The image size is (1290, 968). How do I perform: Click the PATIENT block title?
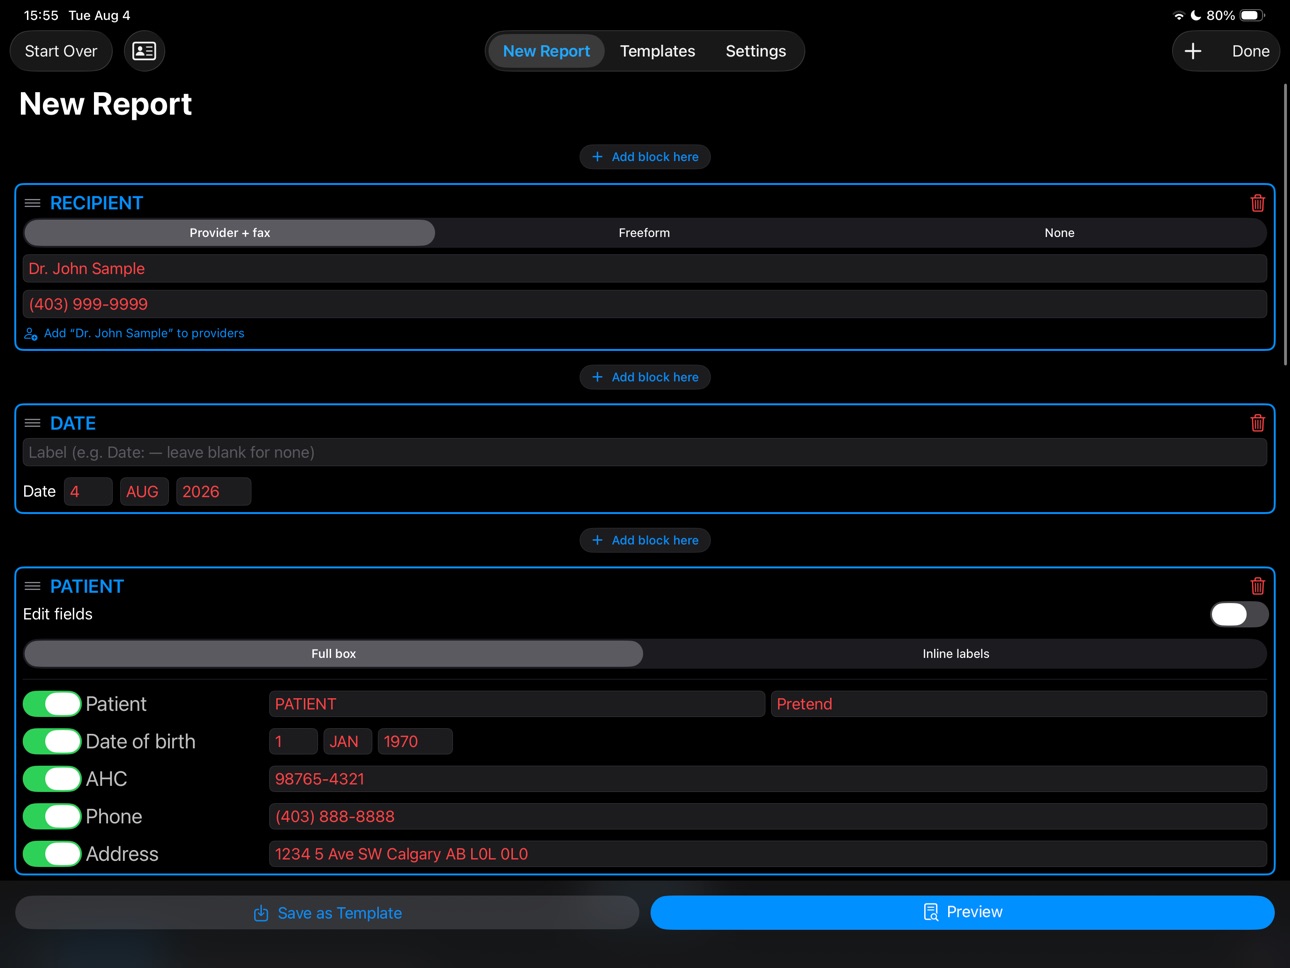click(87, 586)
